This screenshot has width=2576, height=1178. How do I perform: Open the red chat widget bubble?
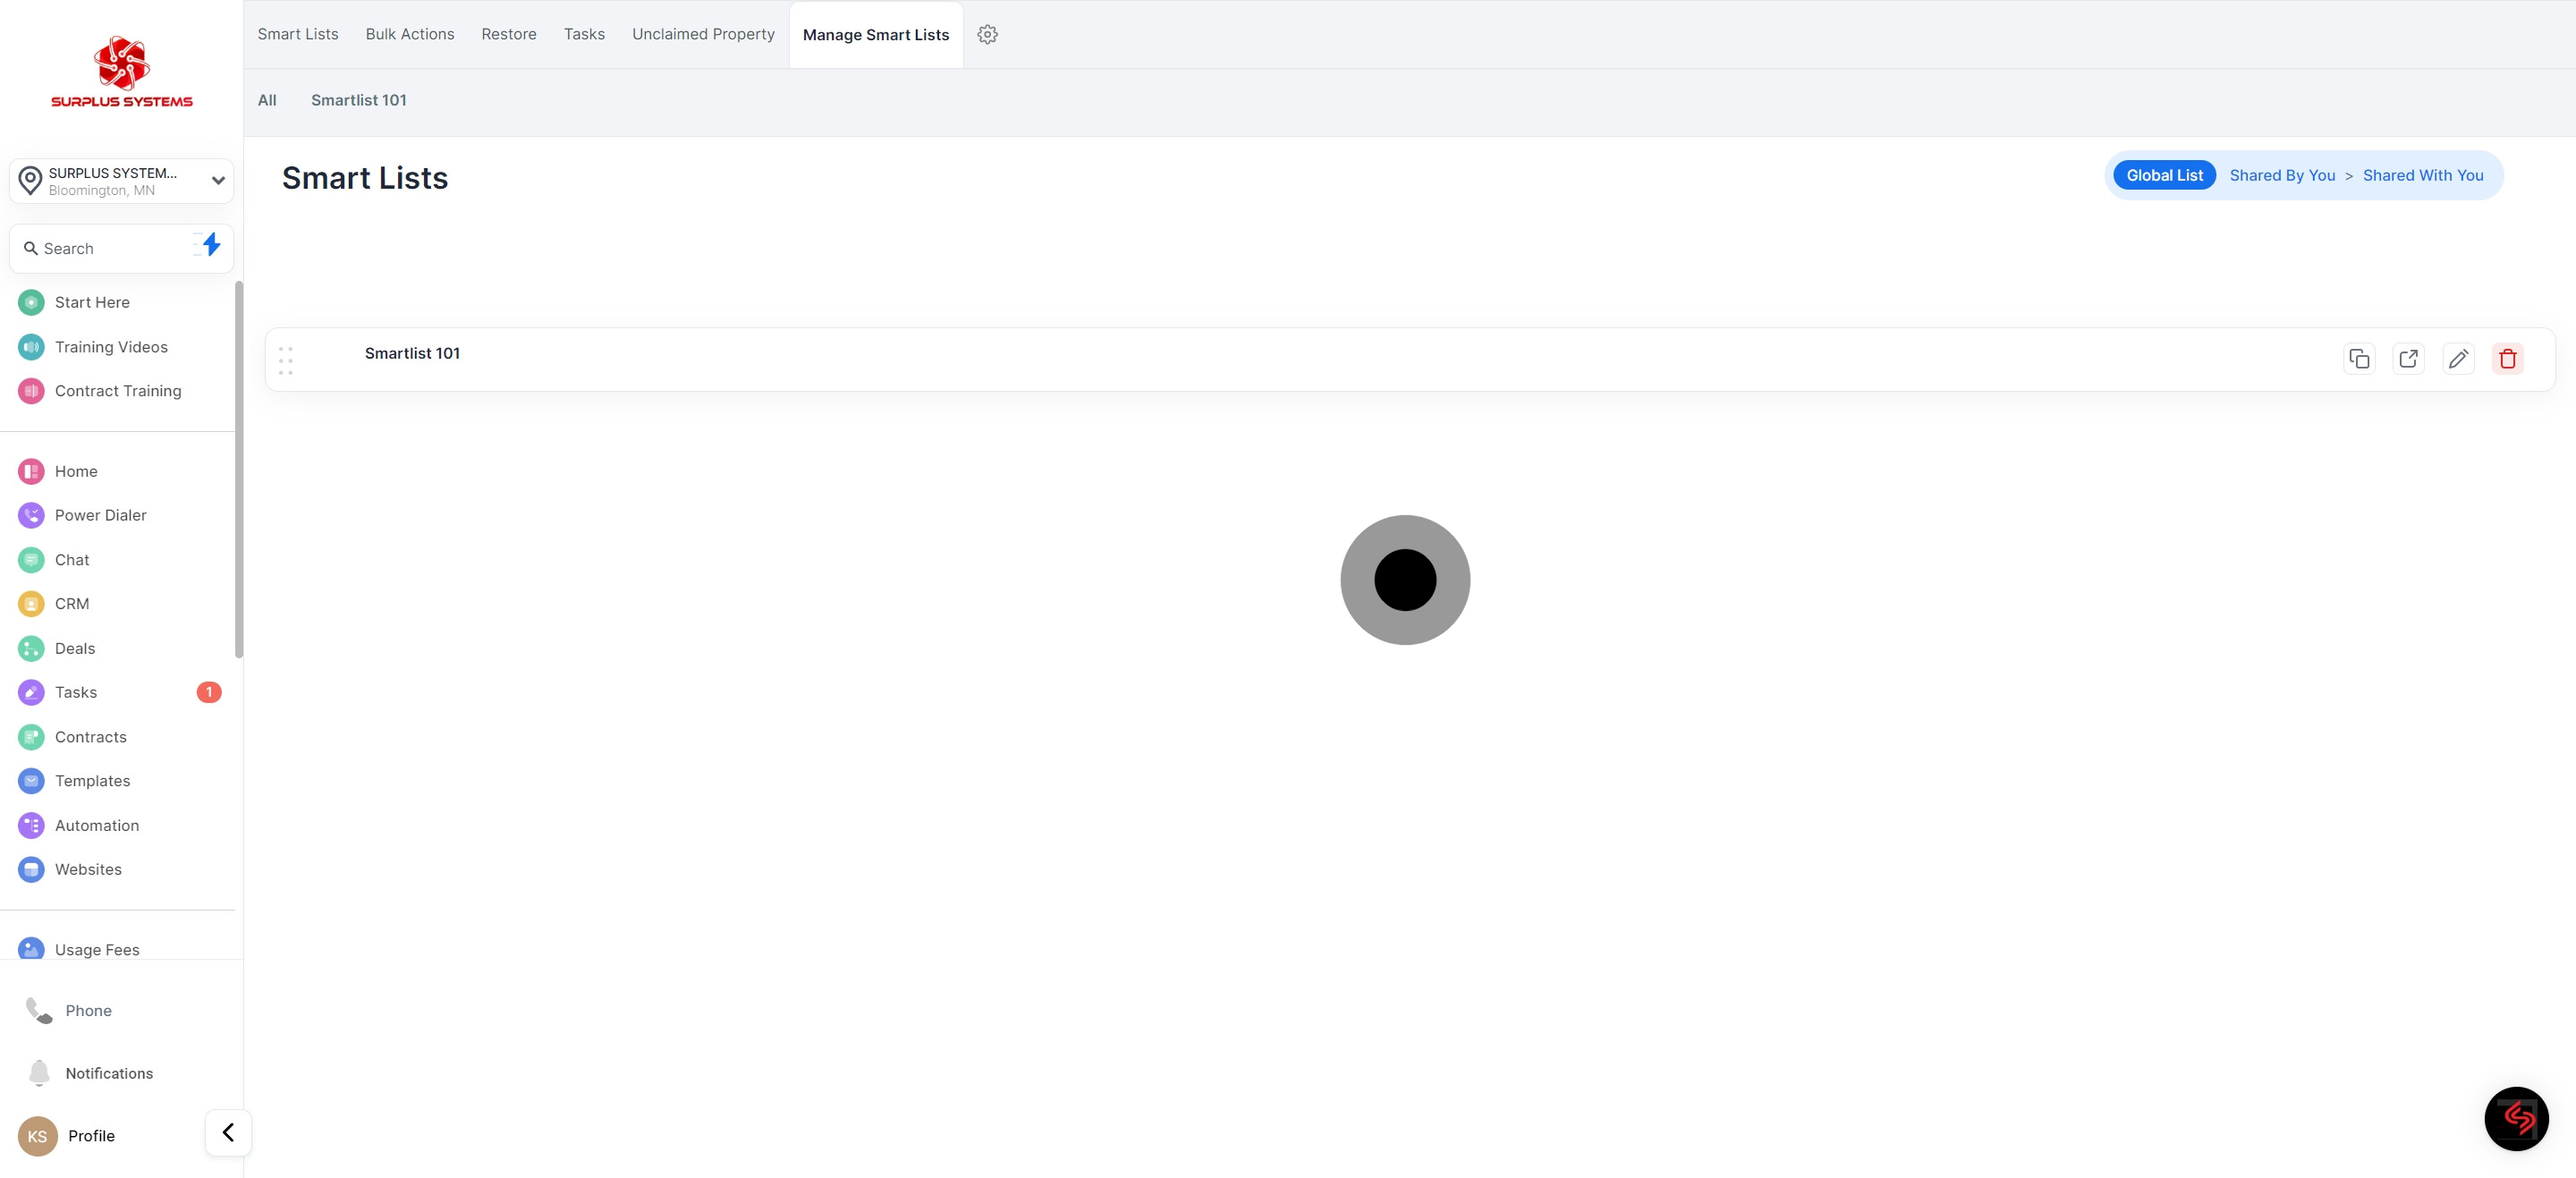pos(2516,1119)
